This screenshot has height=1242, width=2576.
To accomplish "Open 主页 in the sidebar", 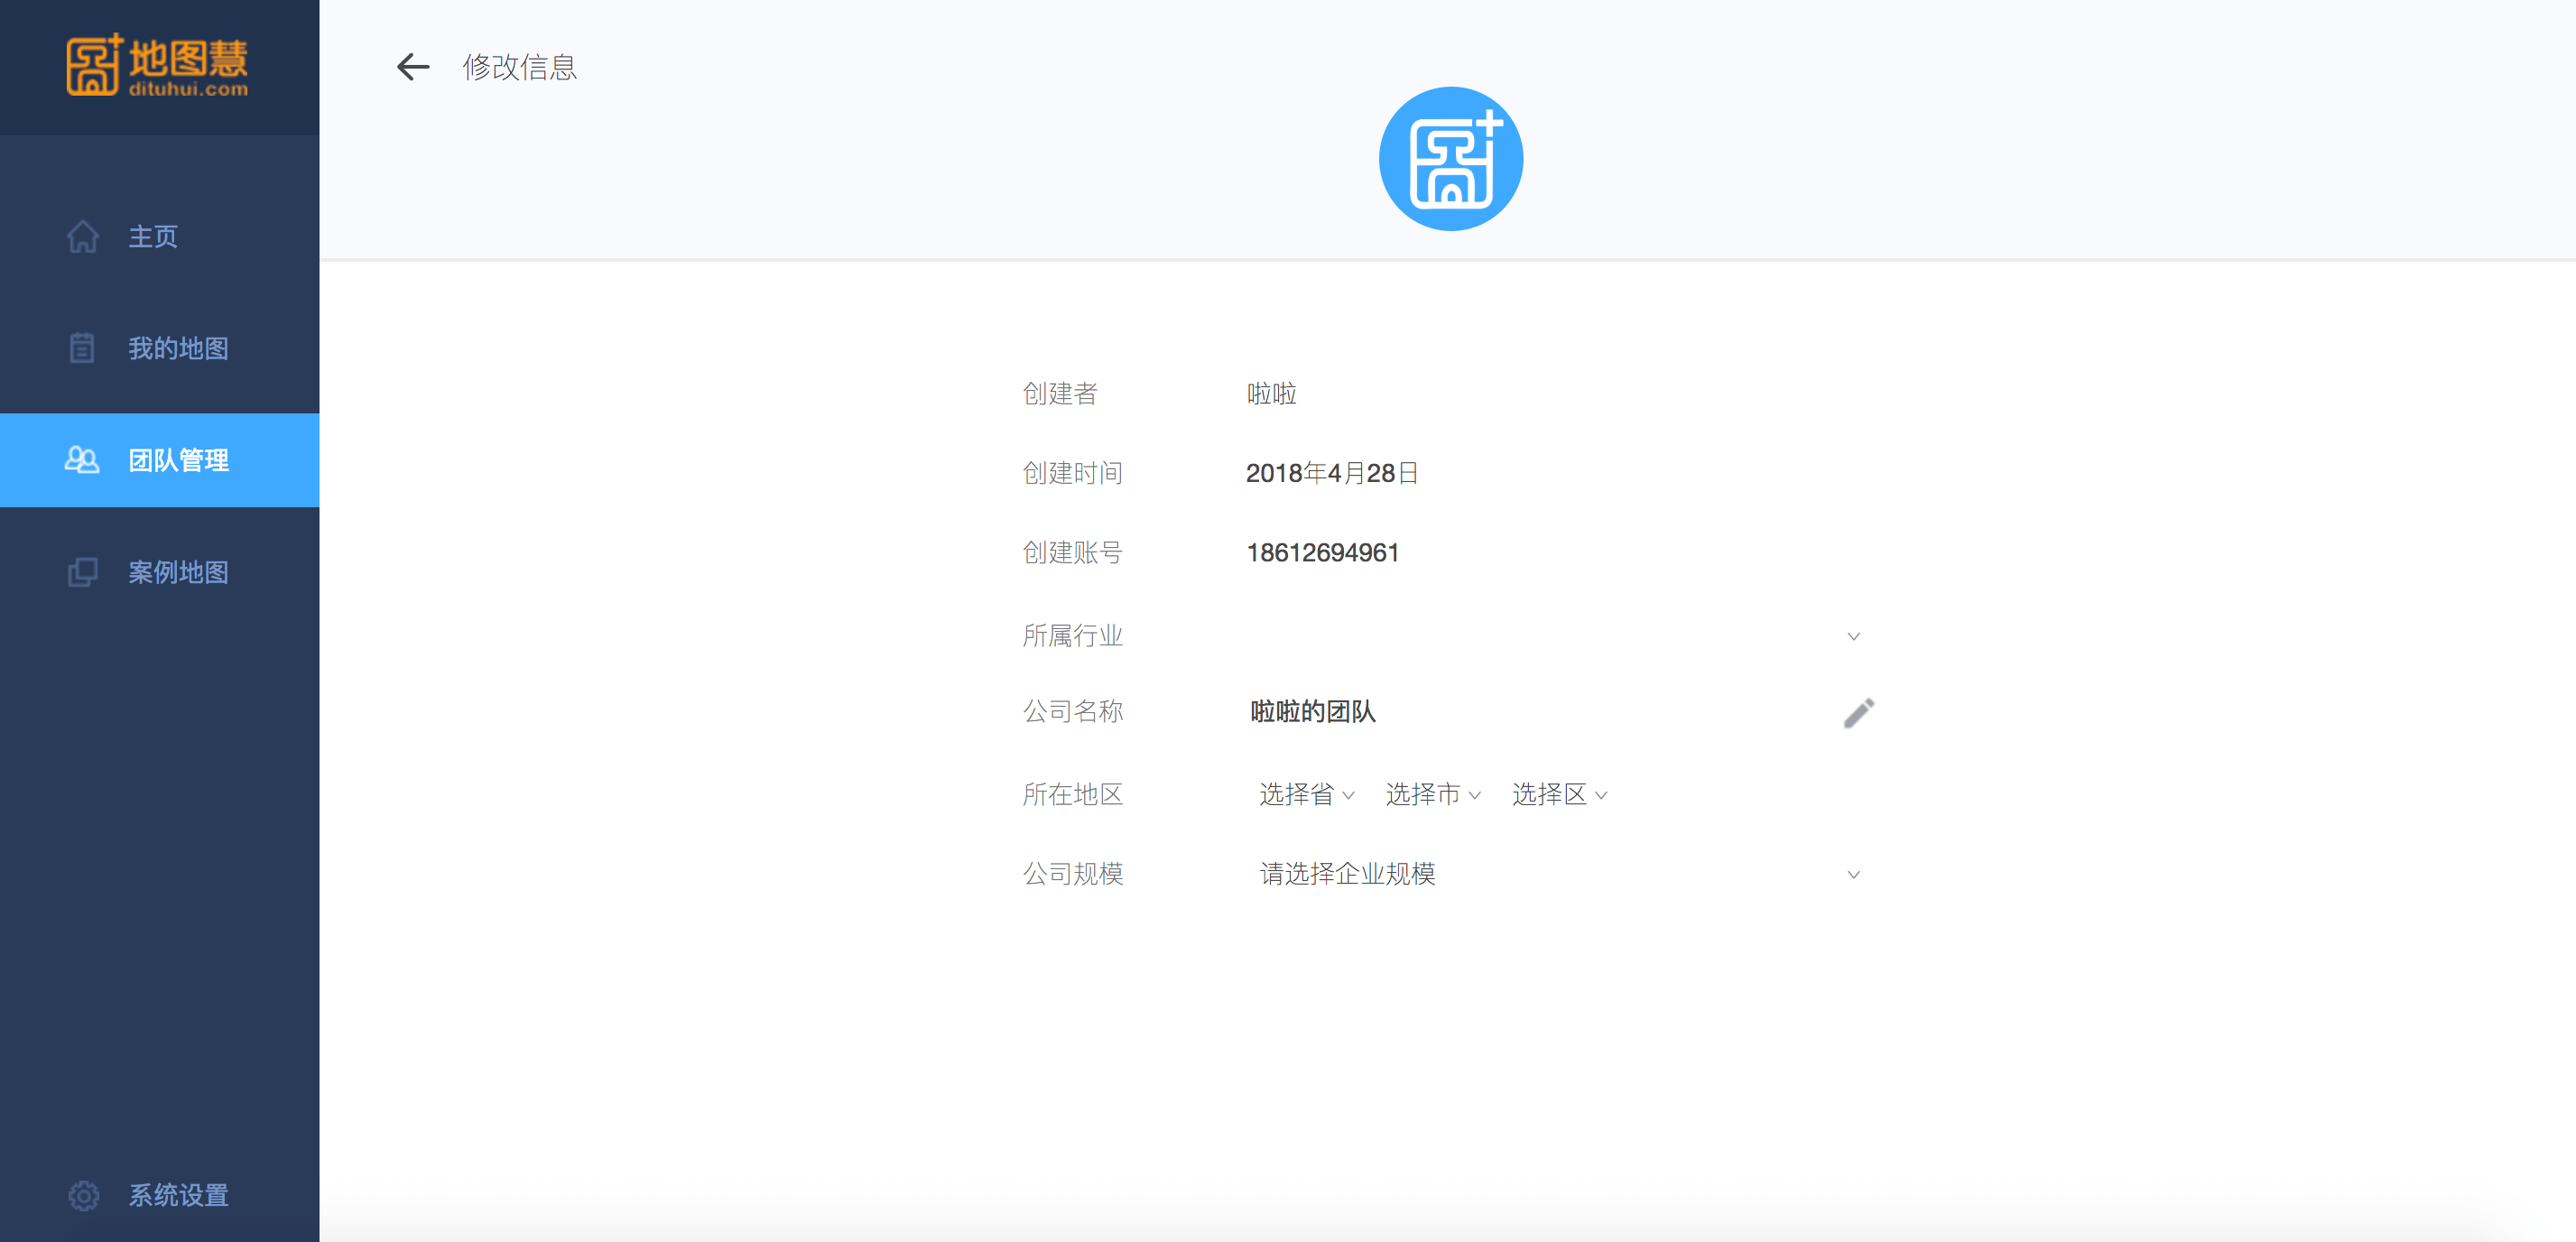I will pyautogui.click(x=159, y=237).
